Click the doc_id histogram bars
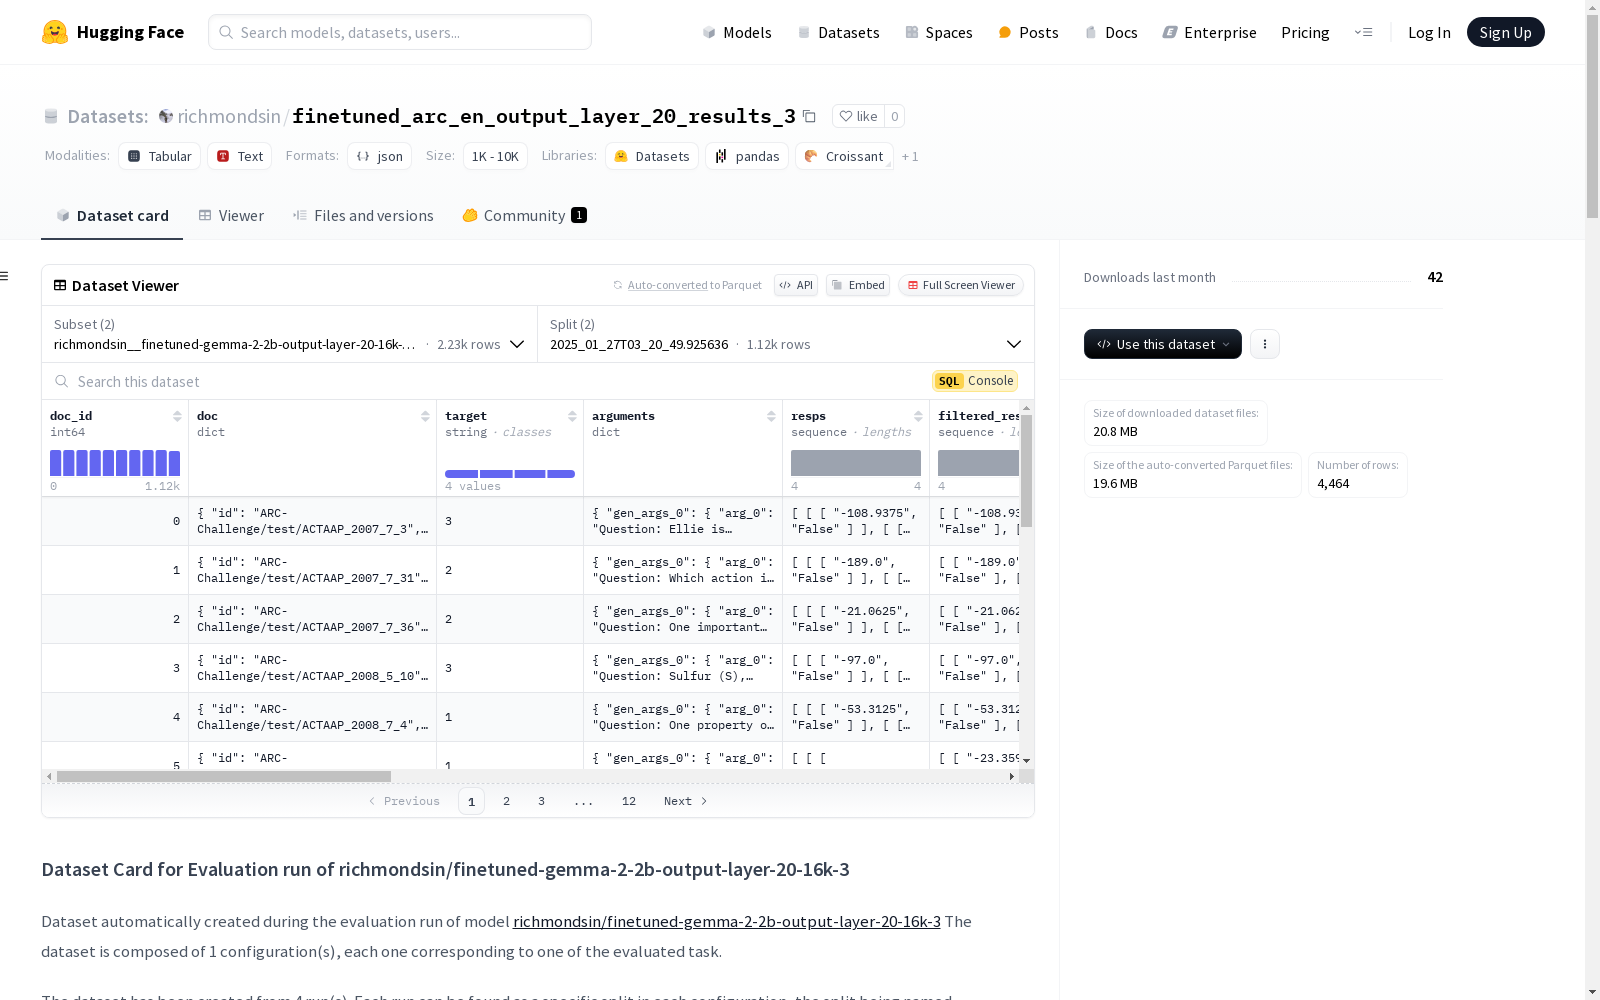1600x1000 pixels. point(115,463)
